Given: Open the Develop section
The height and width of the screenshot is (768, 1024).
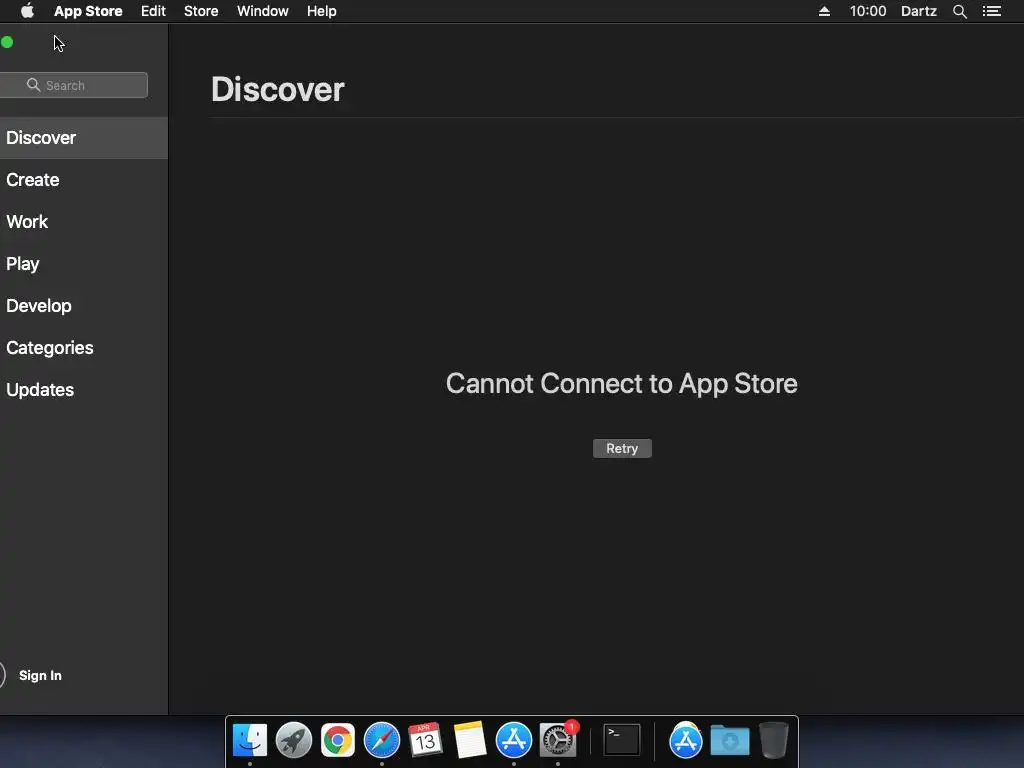Looking at the screenshot, I should (x=84, y=306).
